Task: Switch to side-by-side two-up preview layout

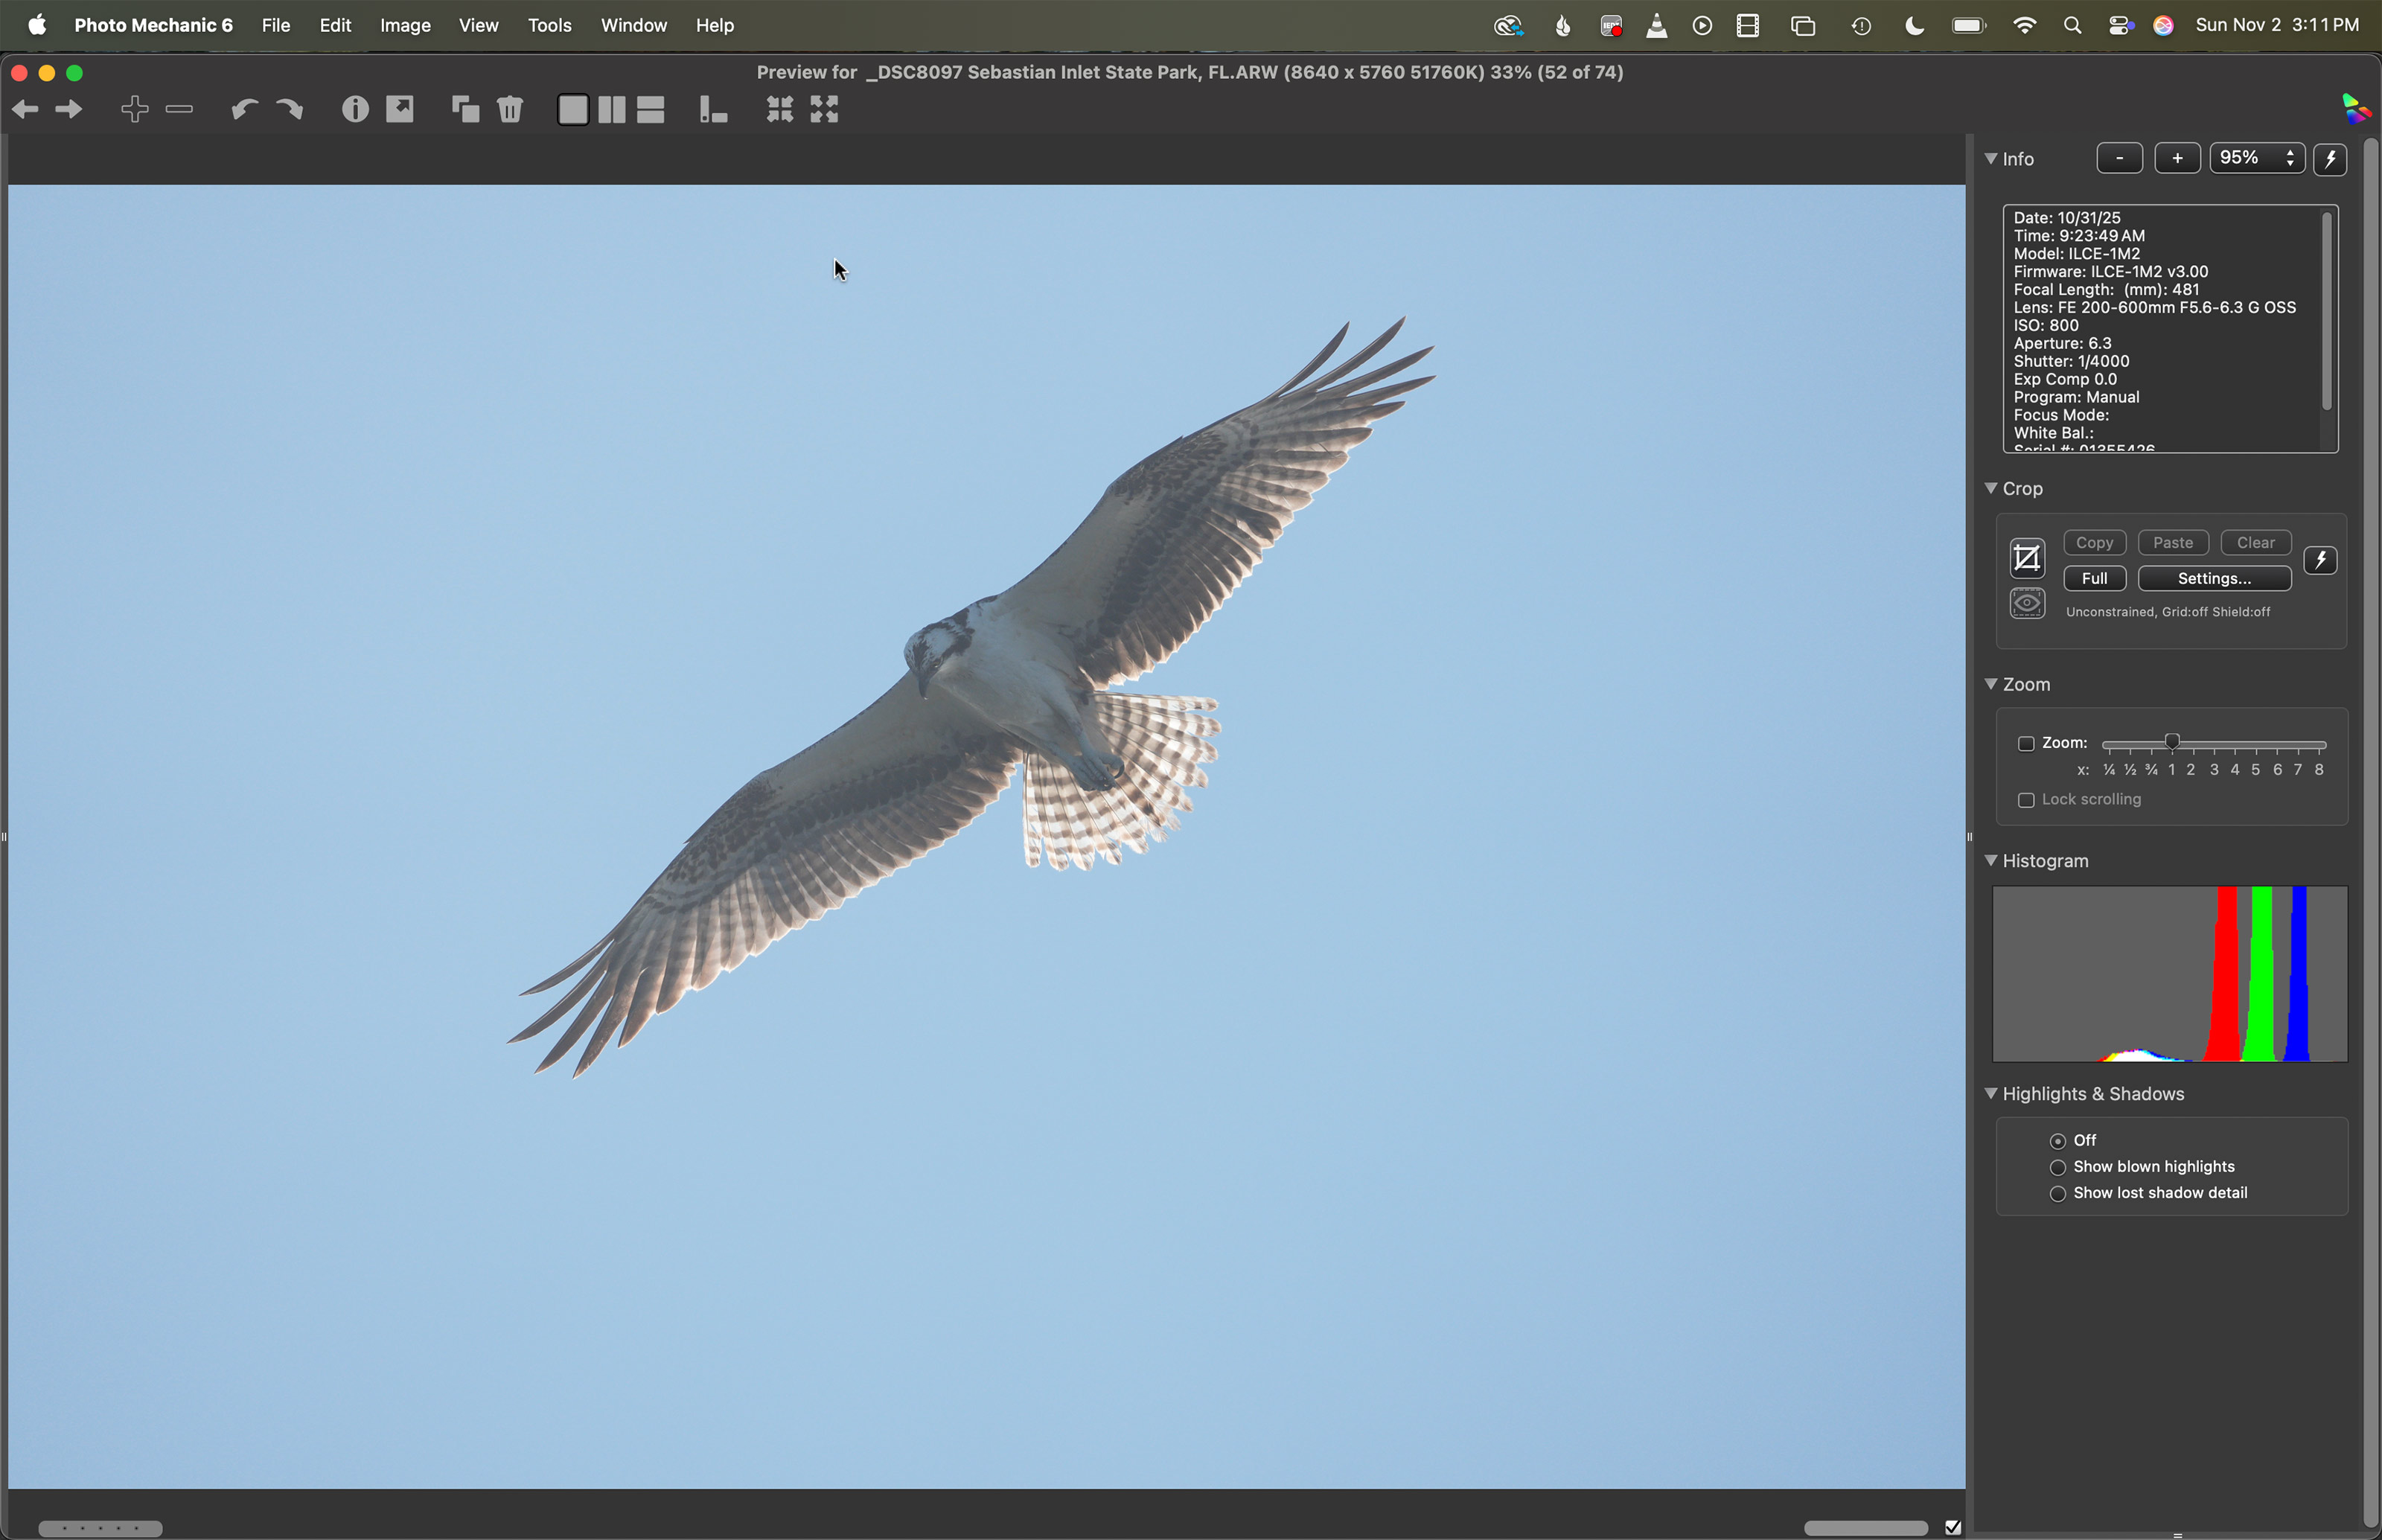Action: [612, 109]
